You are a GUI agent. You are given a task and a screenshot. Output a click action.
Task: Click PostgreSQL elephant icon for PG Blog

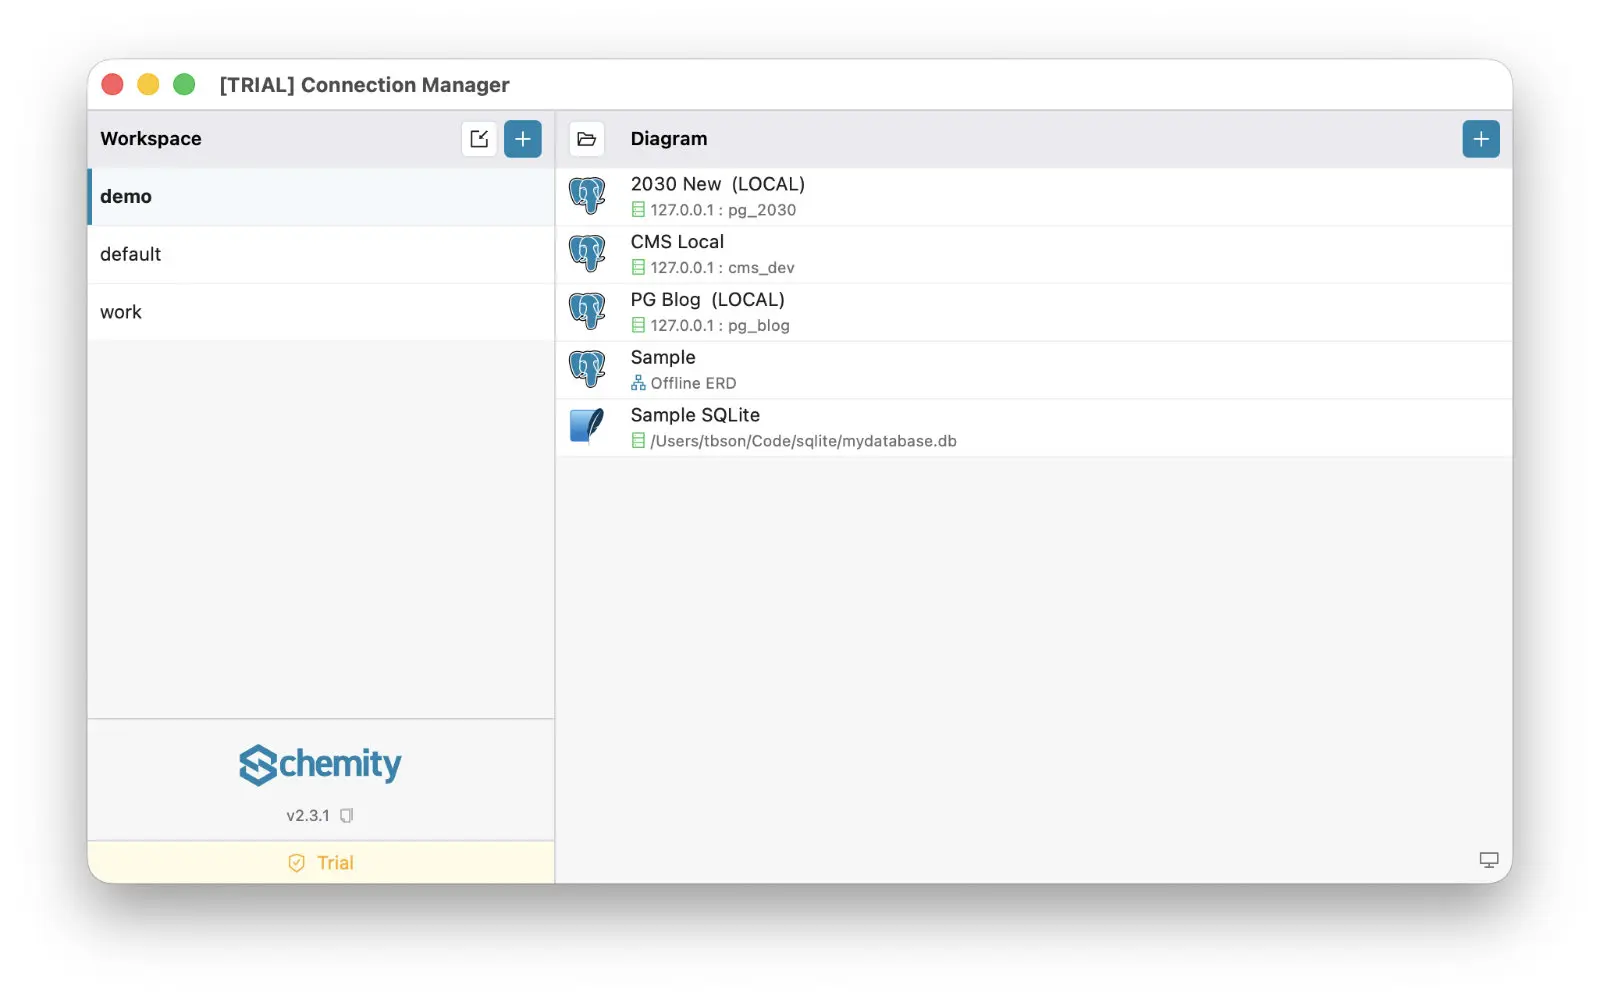[x=587, y=311]
